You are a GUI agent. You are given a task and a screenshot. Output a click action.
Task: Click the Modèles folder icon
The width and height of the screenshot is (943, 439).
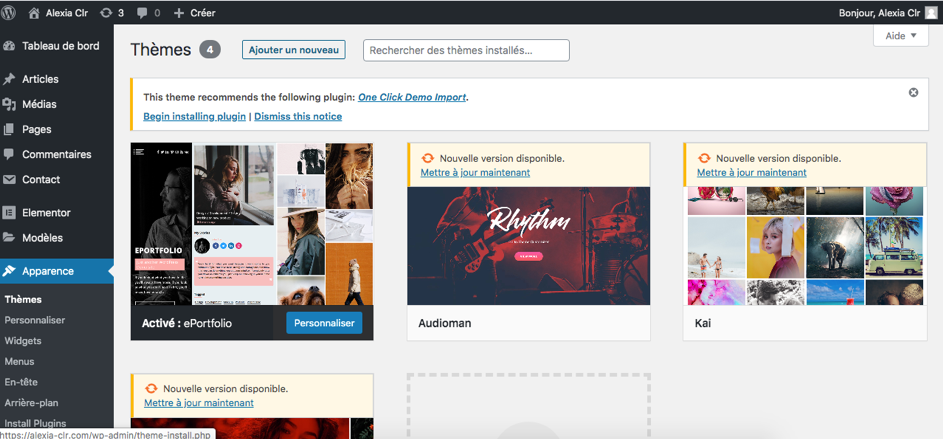coord(9,238)
